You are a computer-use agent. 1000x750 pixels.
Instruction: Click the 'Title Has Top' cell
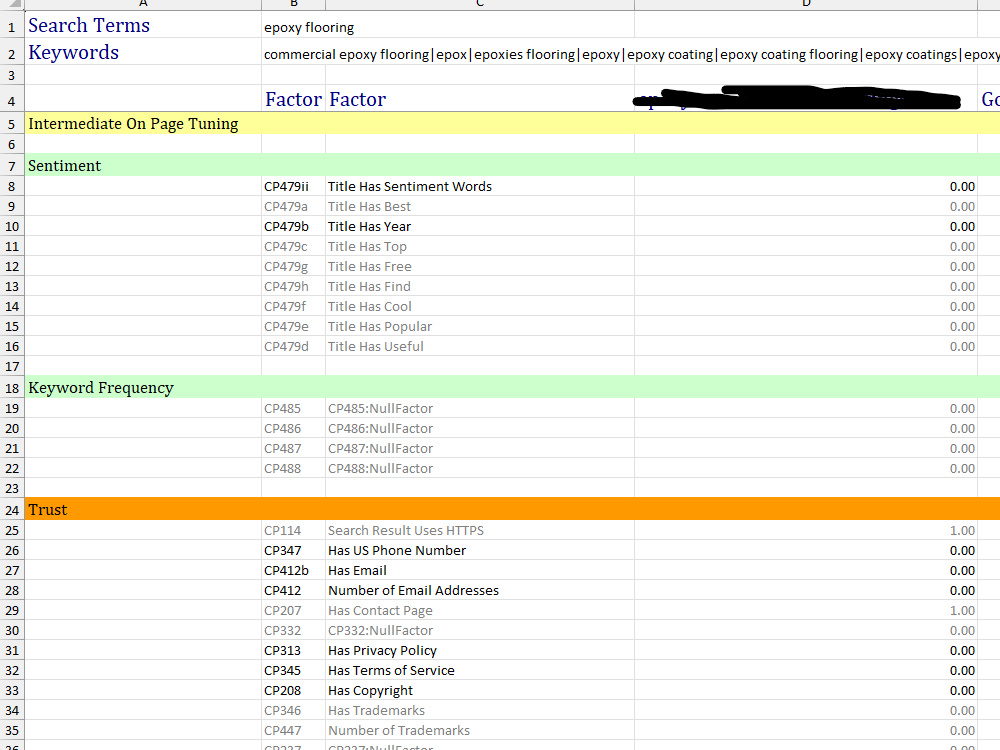tap(480, 246)
